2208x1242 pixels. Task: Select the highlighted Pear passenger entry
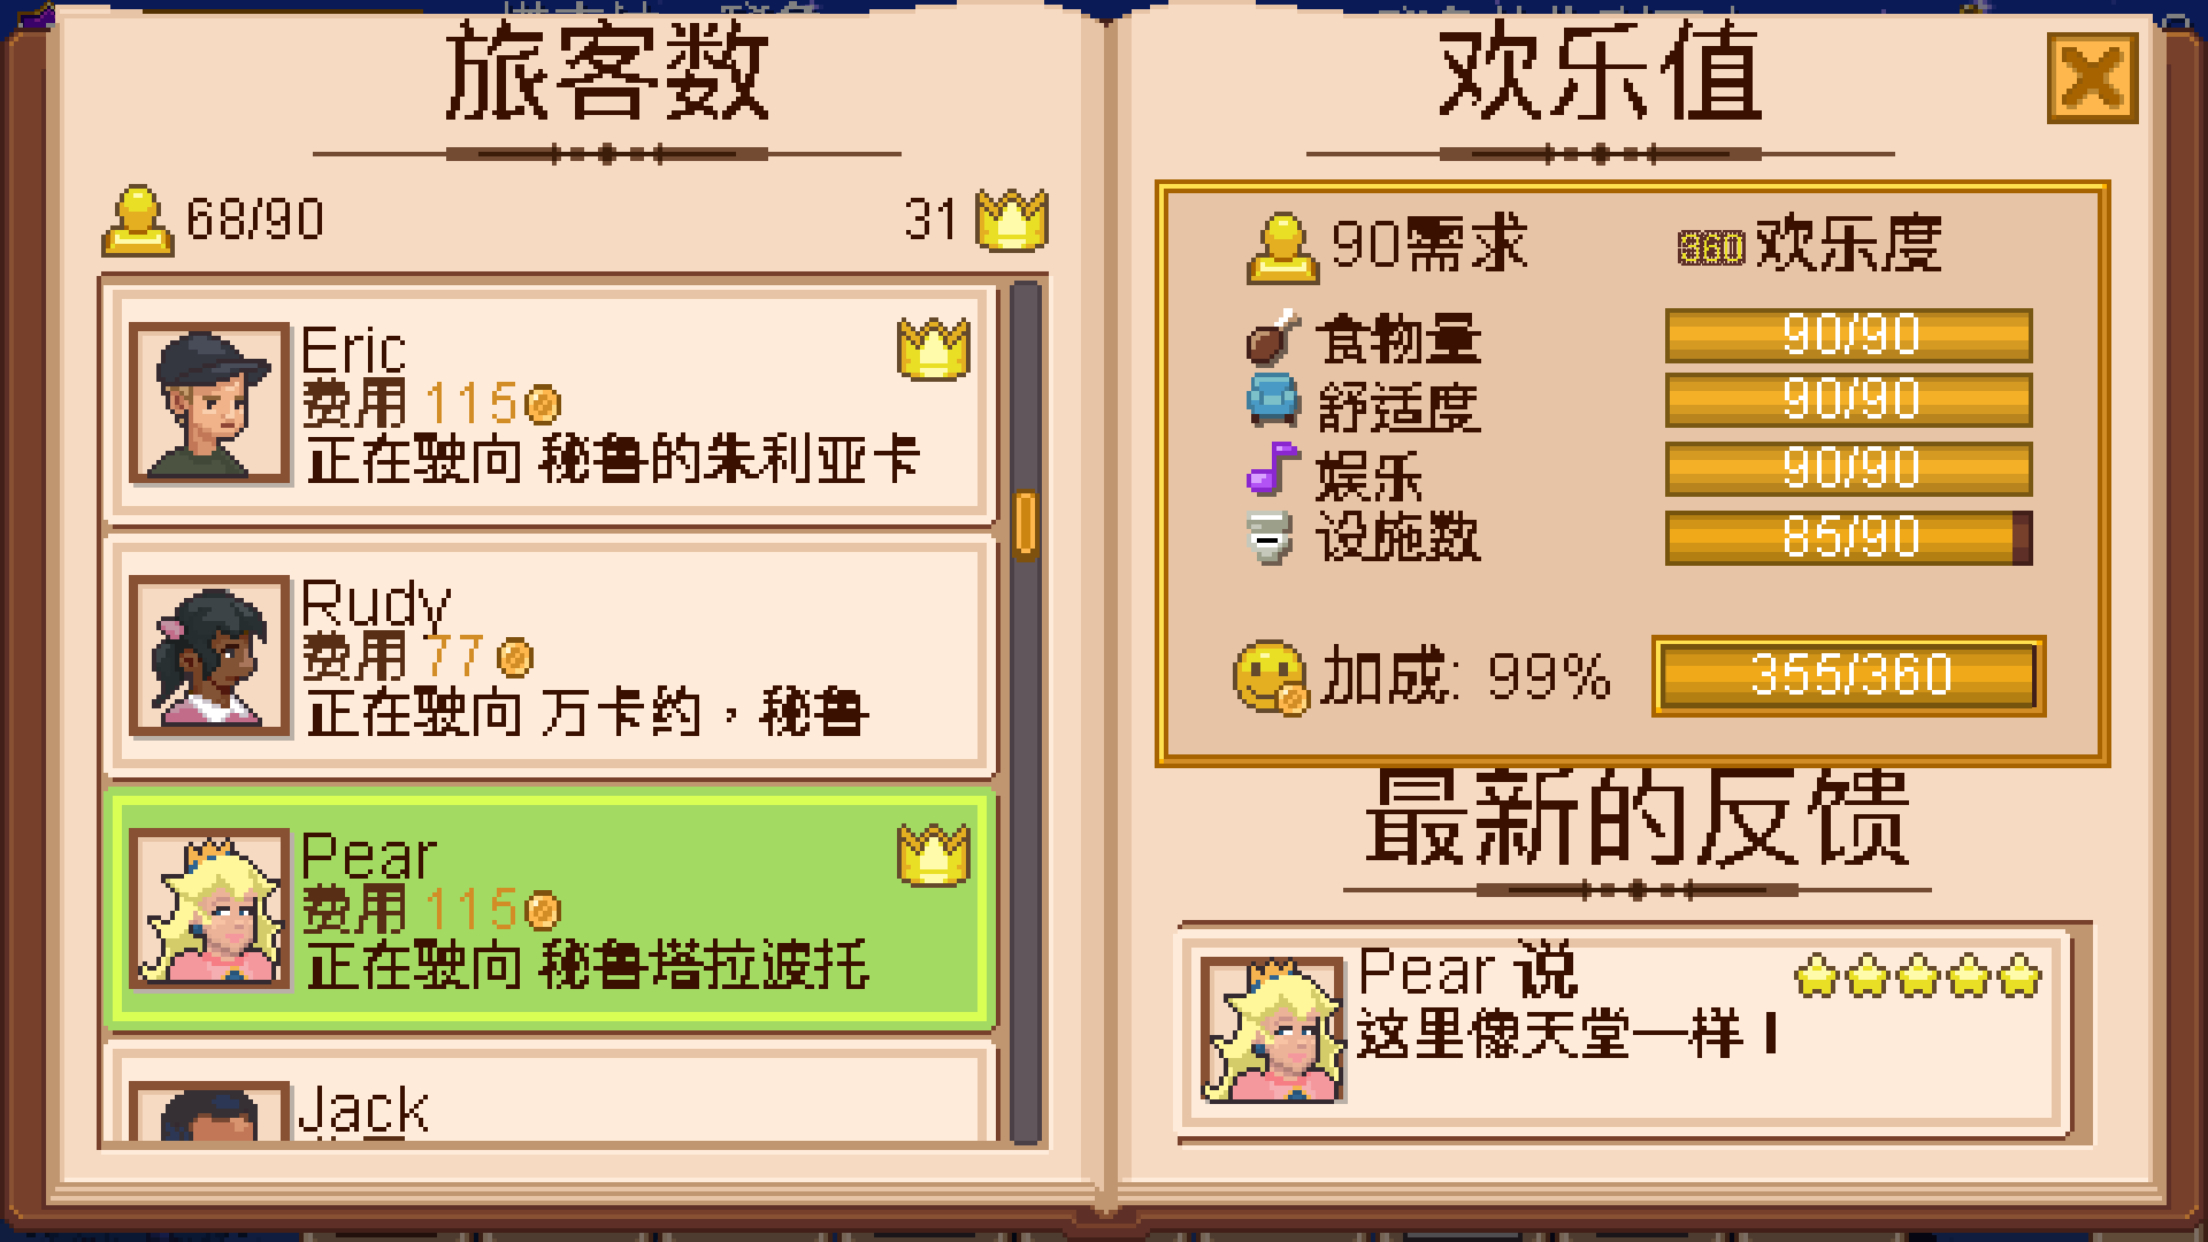click(551, 909)
